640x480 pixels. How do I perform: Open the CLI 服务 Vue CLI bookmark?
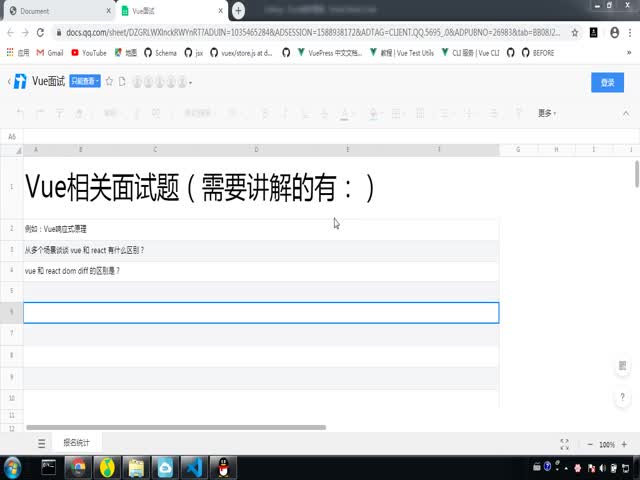tap(471, 53)
